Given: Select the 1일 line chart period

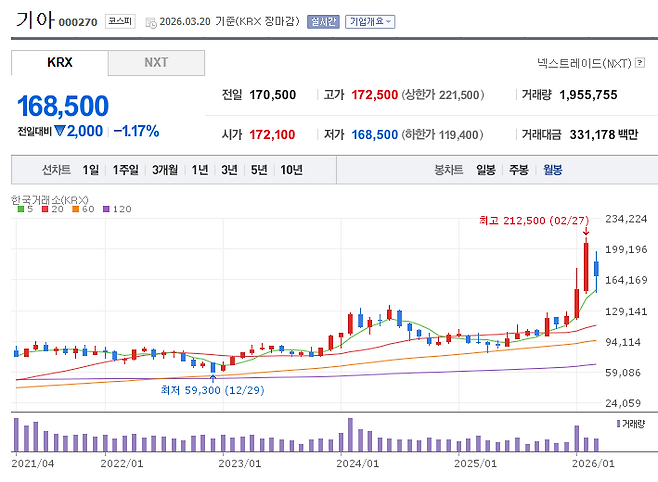Looking at the screenshot, I should point(91,170).
